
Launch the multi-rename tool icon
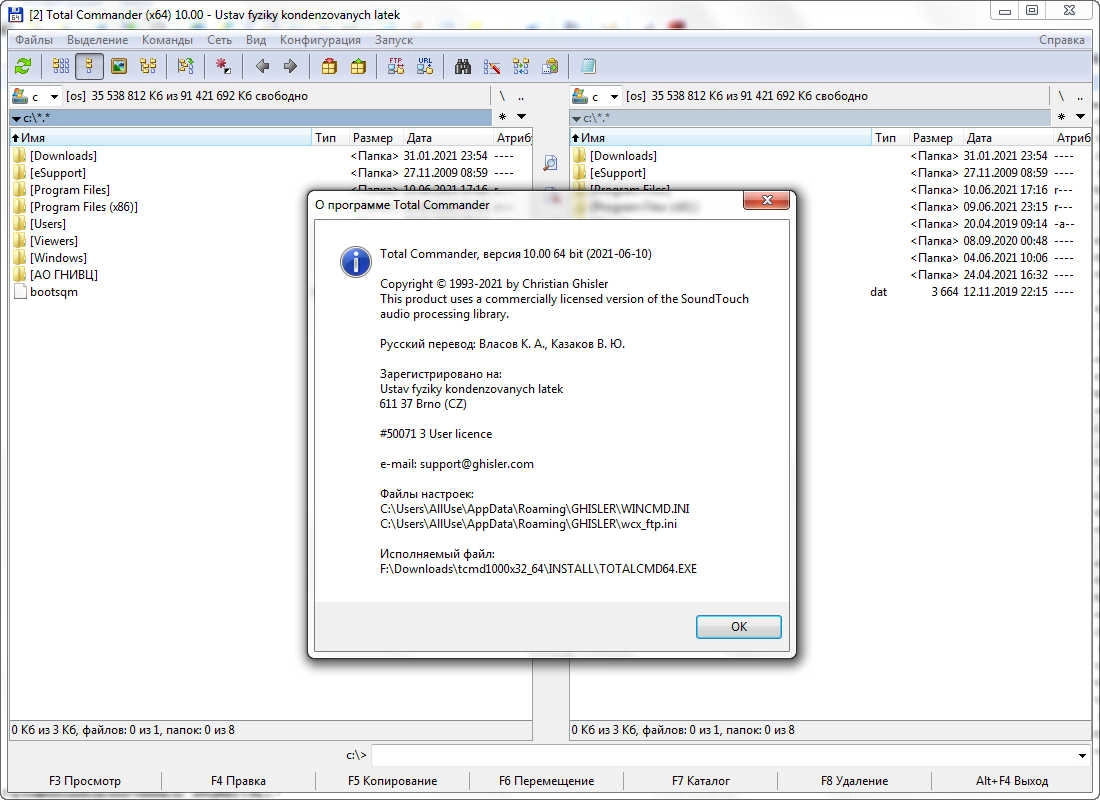click(492, 67)
